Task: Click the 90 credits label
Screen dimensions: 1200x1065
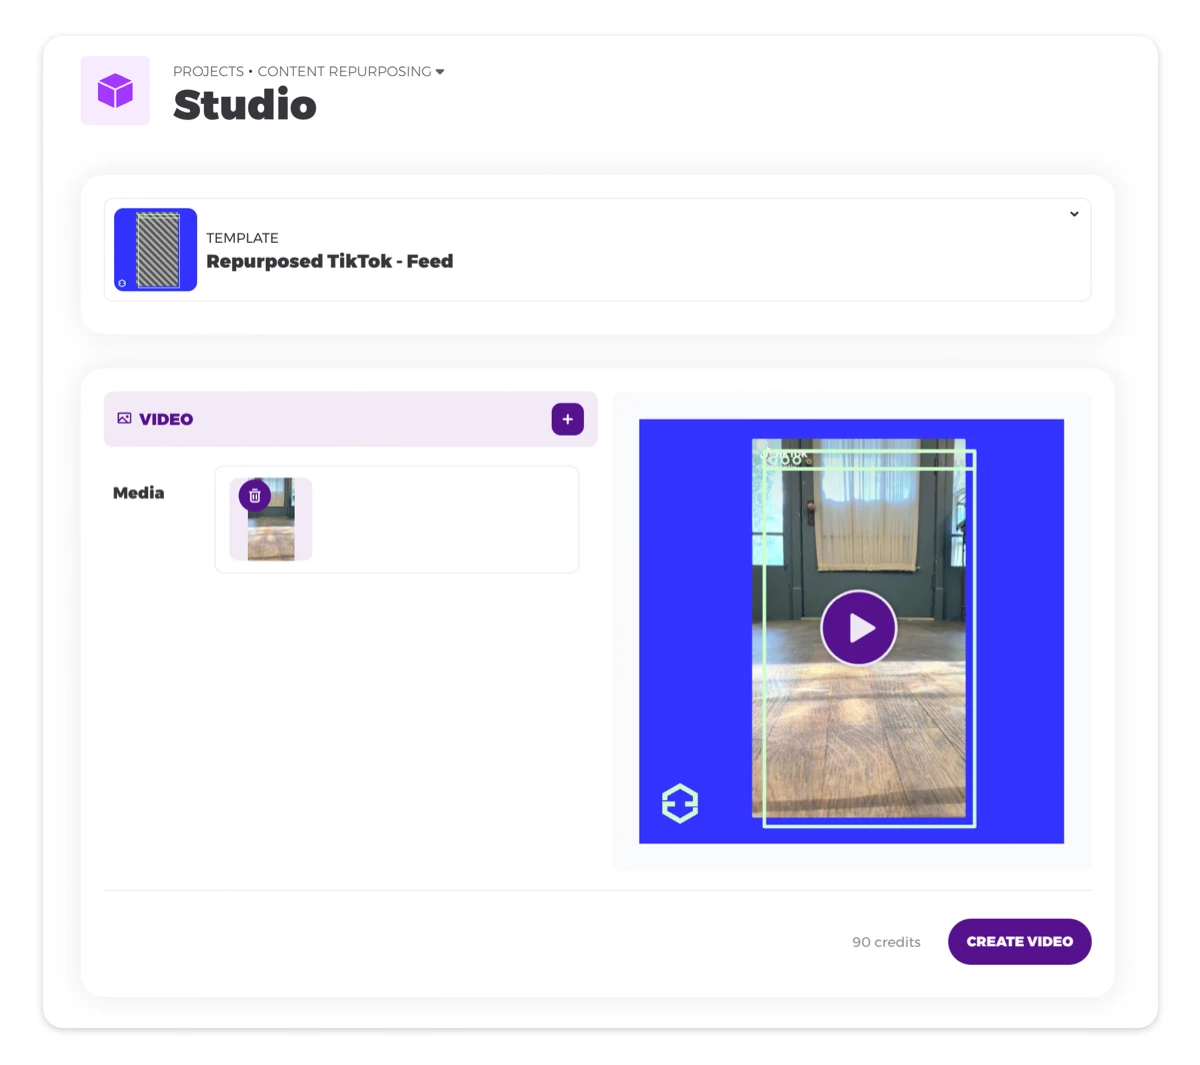Action: (886, 942)
